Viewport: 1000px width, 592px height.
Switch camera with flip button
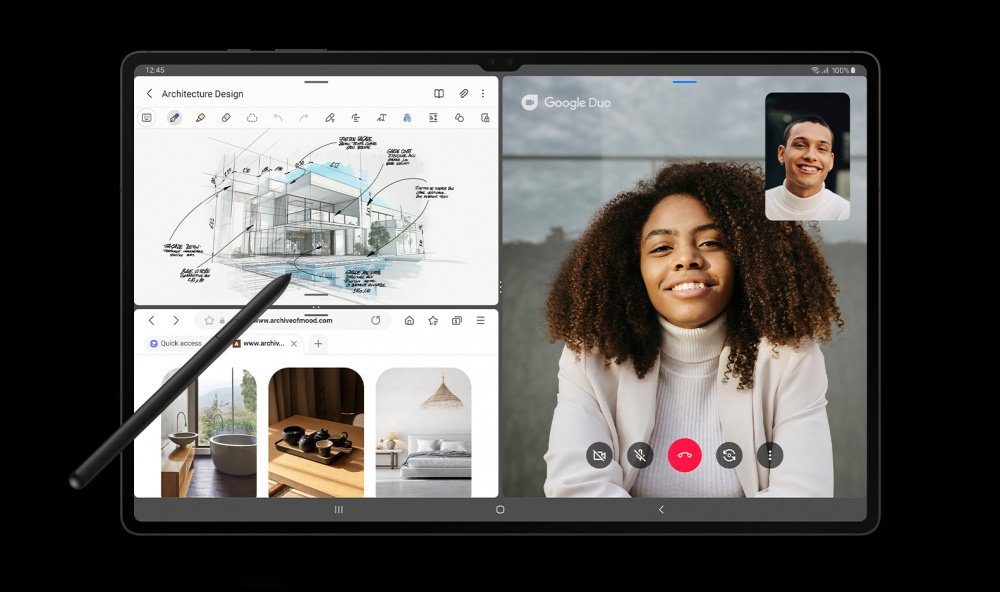point(729,455)
